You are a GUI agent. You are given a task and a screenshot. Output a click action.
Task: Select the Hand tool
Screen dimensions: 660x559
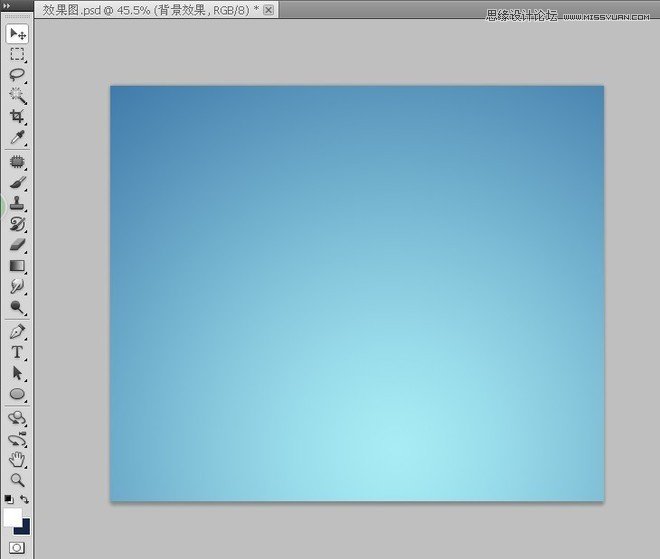[17, 460]
